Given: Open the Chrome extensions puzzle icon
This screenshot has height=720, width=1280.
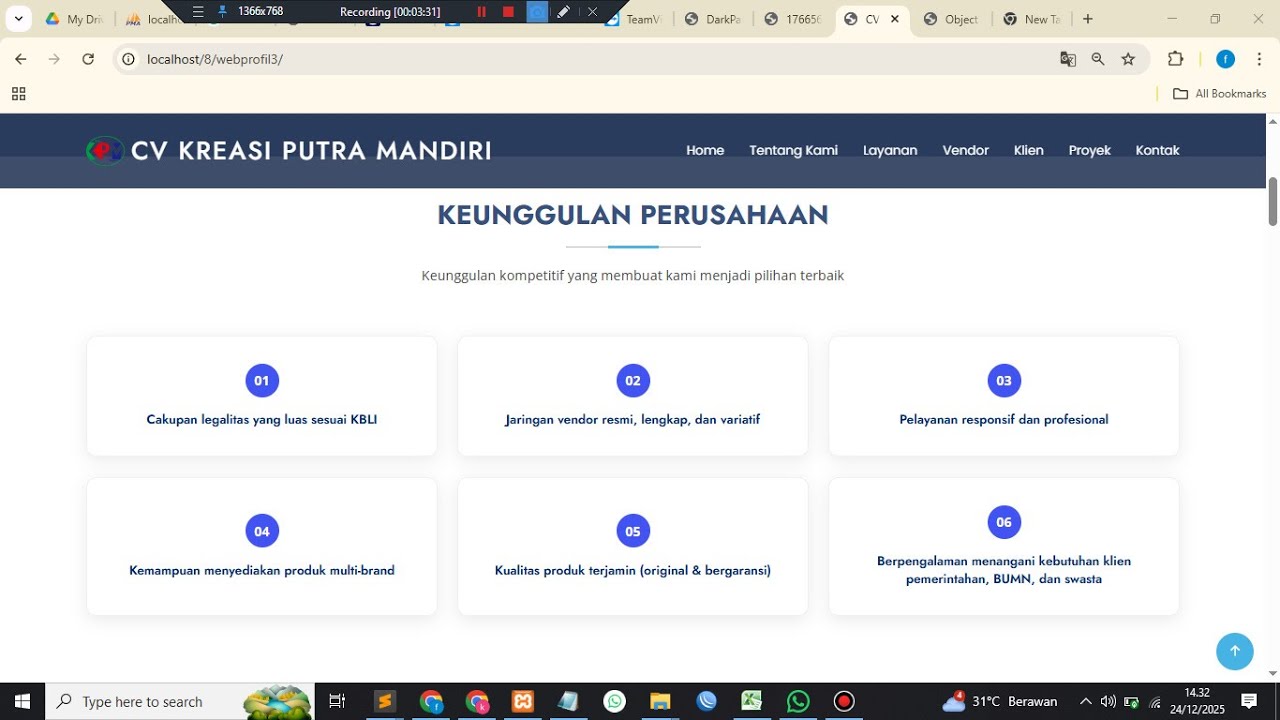Looking at the screenshot, I should [x=1176, y=59].
